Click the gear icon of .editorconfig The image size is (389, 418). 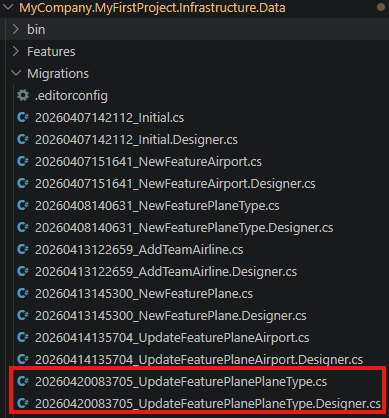coord(23,96)
